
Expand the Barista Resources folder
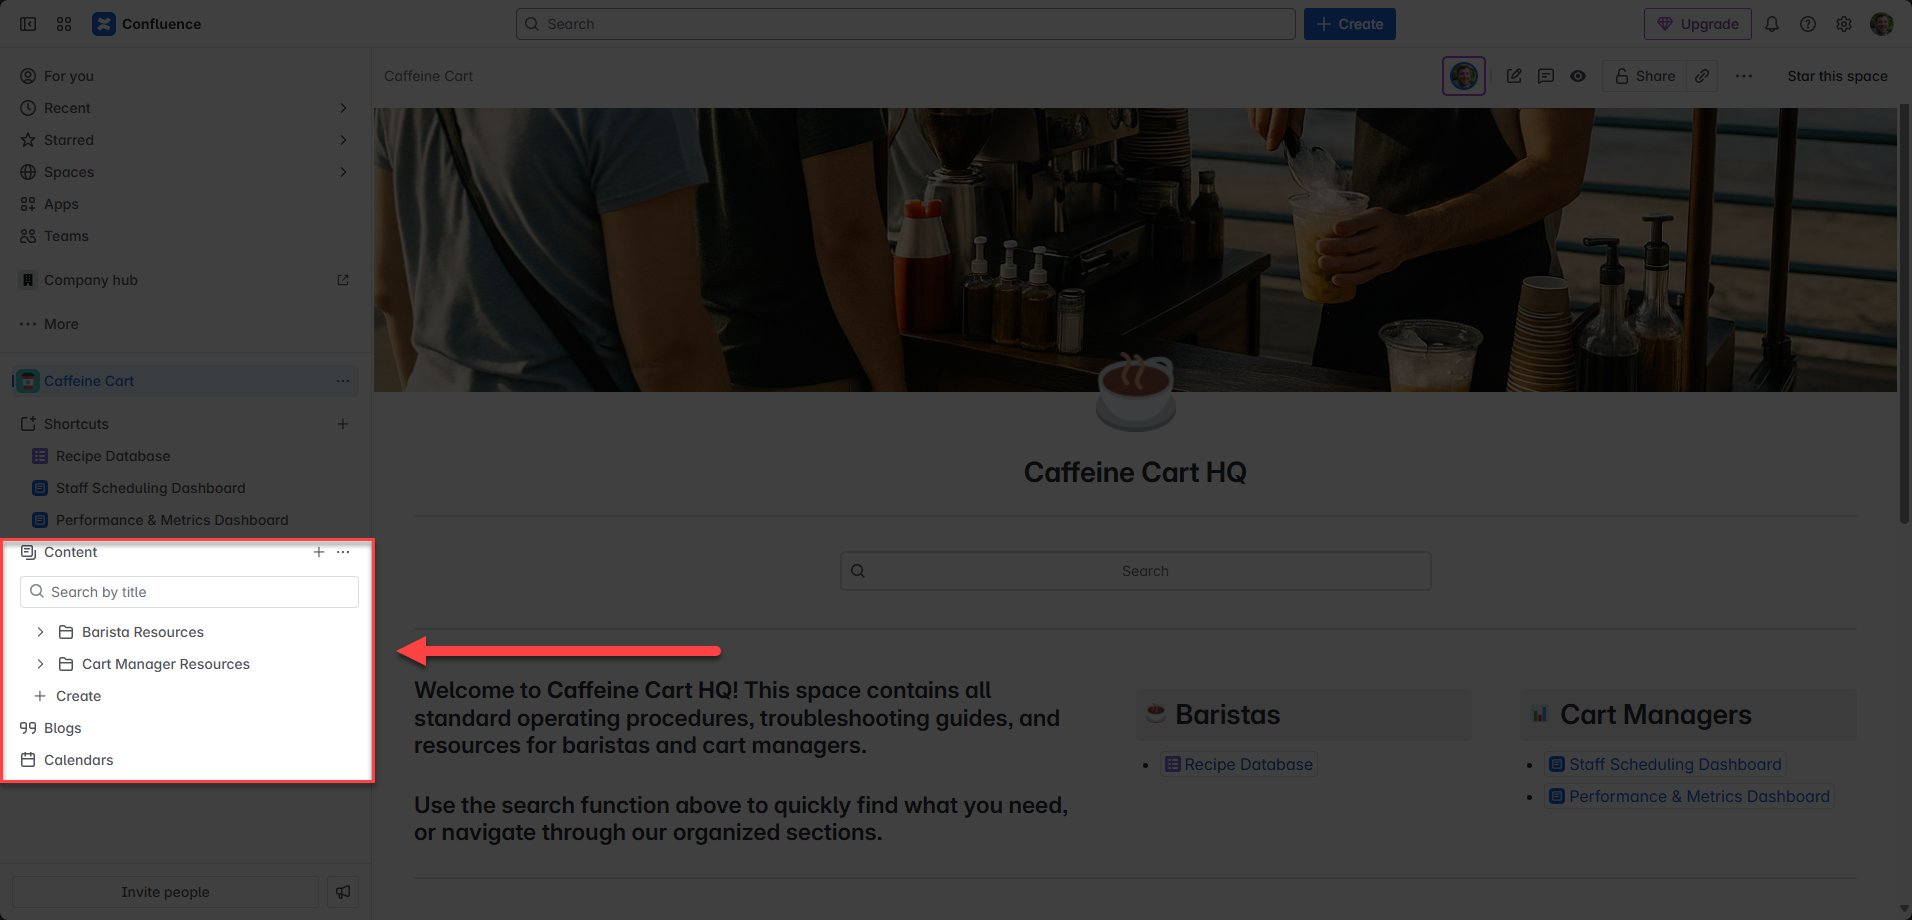(40, 632)
